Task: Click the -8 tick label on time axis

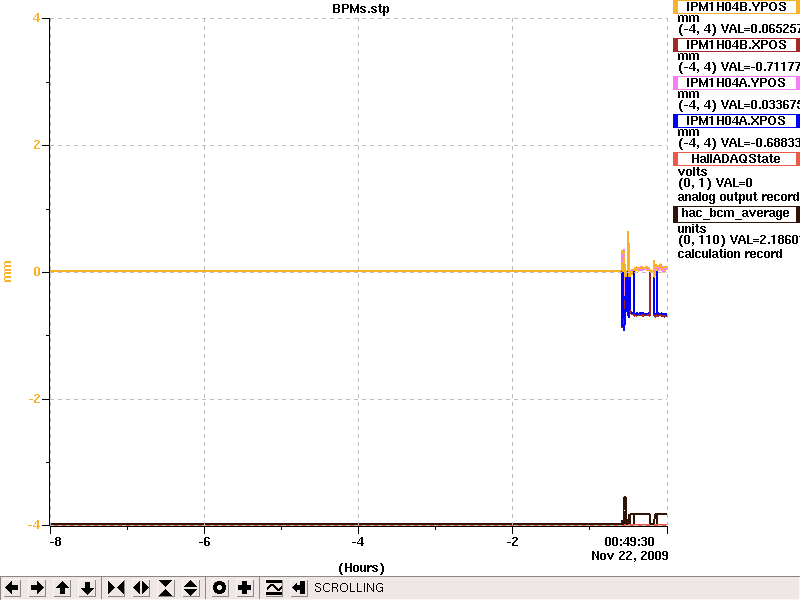Action: (55, 542)
